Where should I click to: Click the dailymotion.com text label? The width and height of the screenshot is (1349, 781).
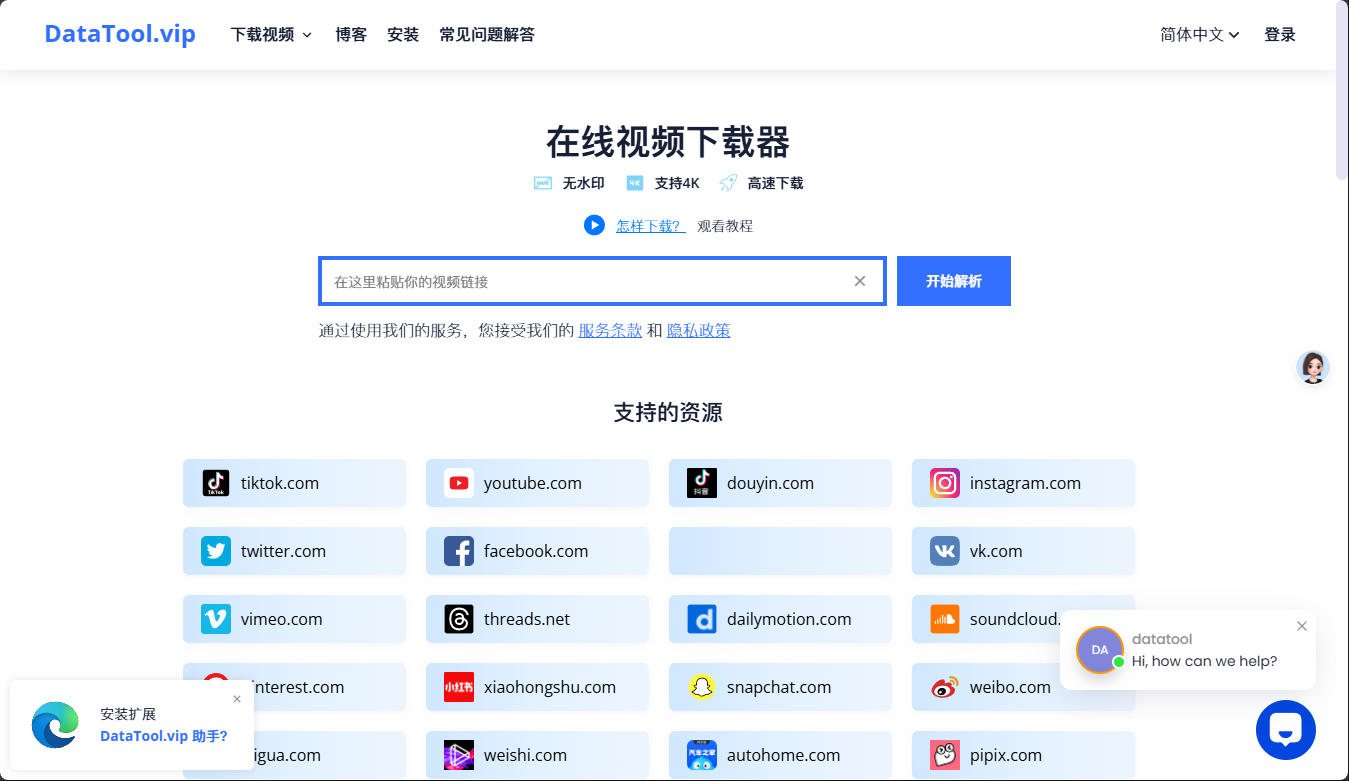[789, 619]
